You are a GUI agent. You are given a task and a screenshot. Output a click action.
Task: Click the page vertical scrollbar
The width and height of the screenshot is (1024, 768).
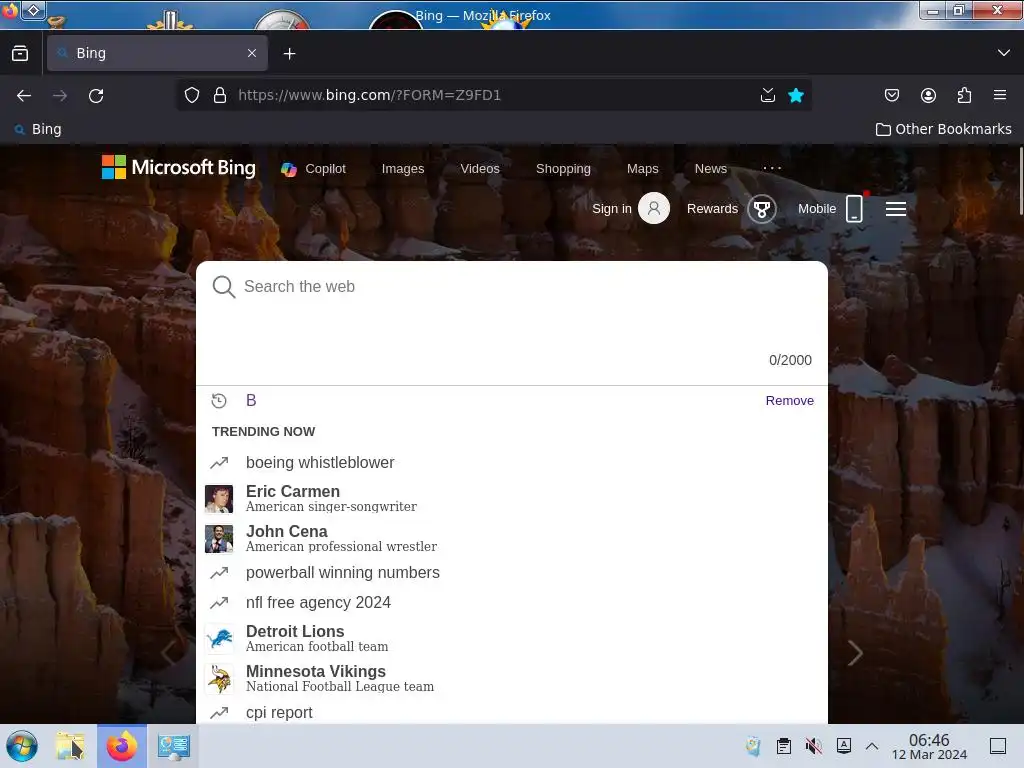(1020, 182)
